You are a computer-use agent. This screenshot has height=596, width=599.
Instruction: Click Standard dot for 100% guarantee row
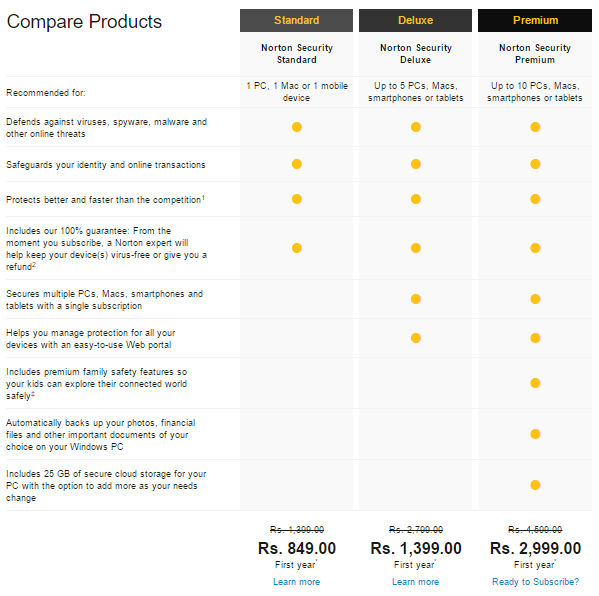point(297,248)
